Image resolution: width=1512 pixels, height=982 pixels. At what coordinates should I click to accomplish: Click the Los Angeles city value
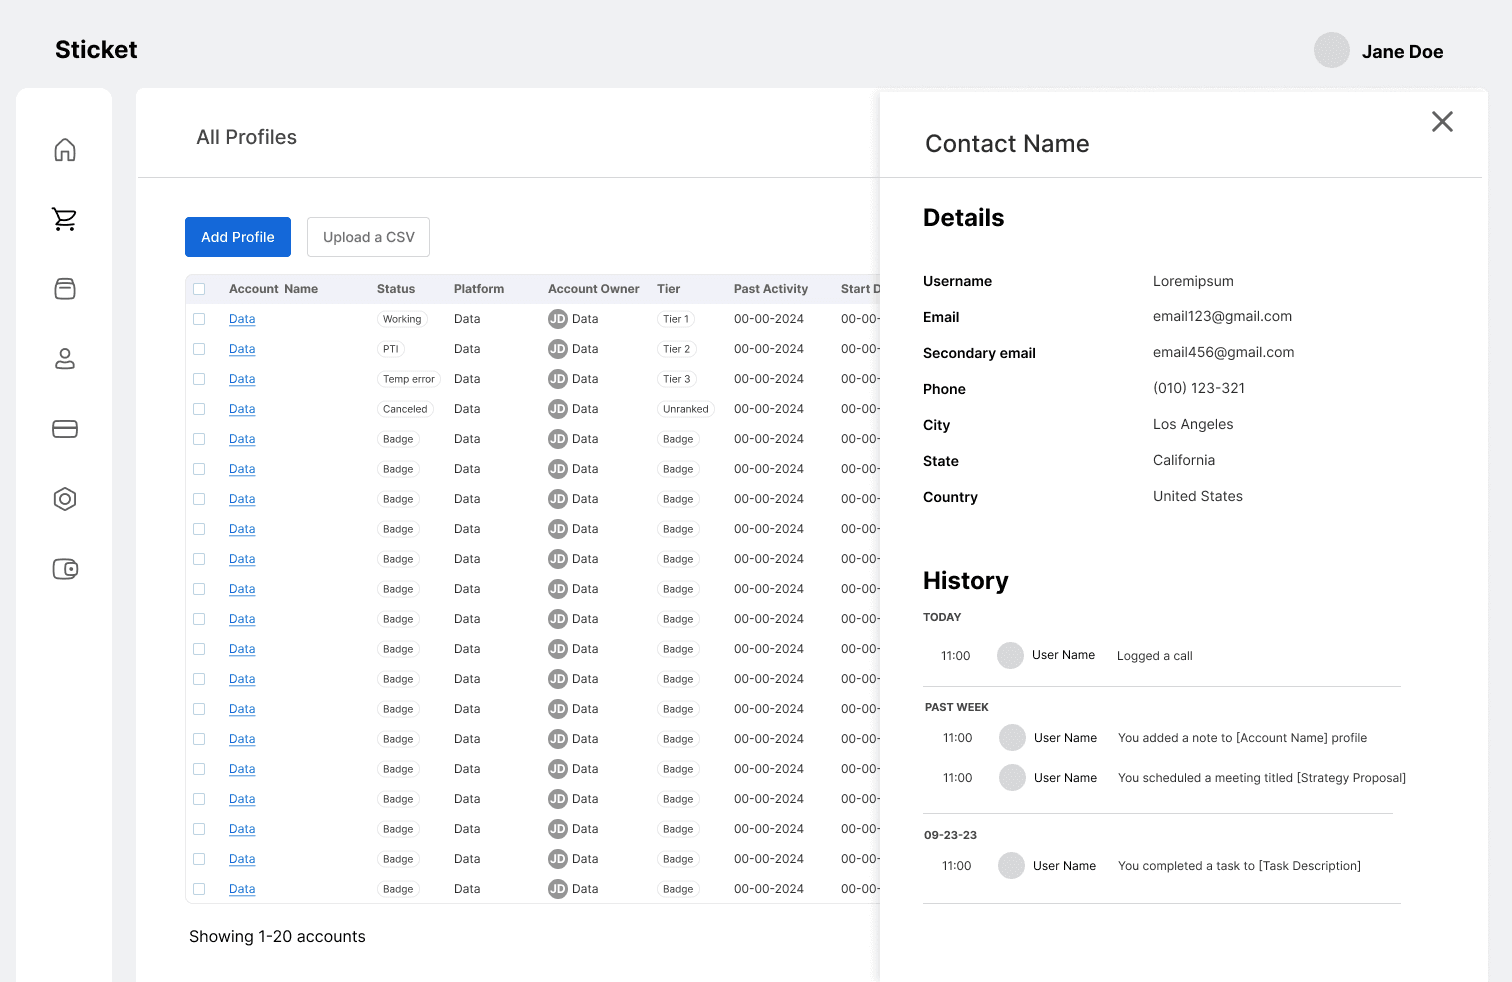point(1193,424)
